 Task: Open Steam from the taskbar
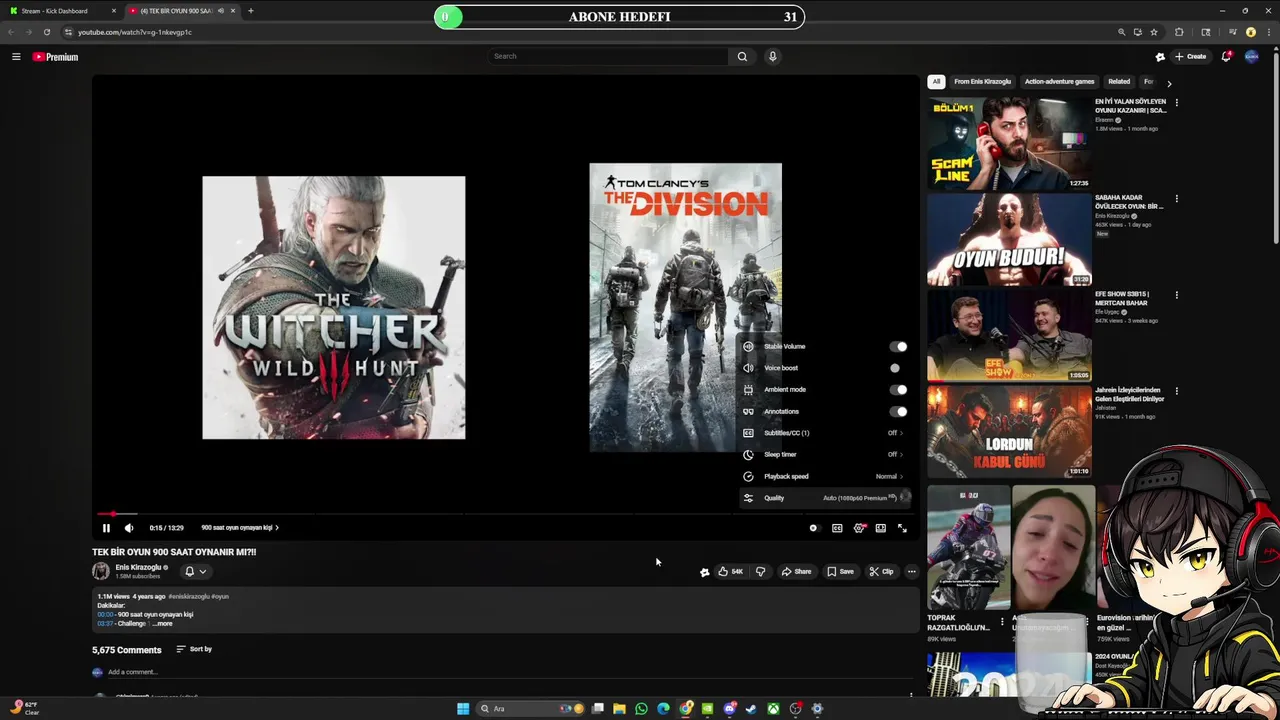[x=751, y=709]
